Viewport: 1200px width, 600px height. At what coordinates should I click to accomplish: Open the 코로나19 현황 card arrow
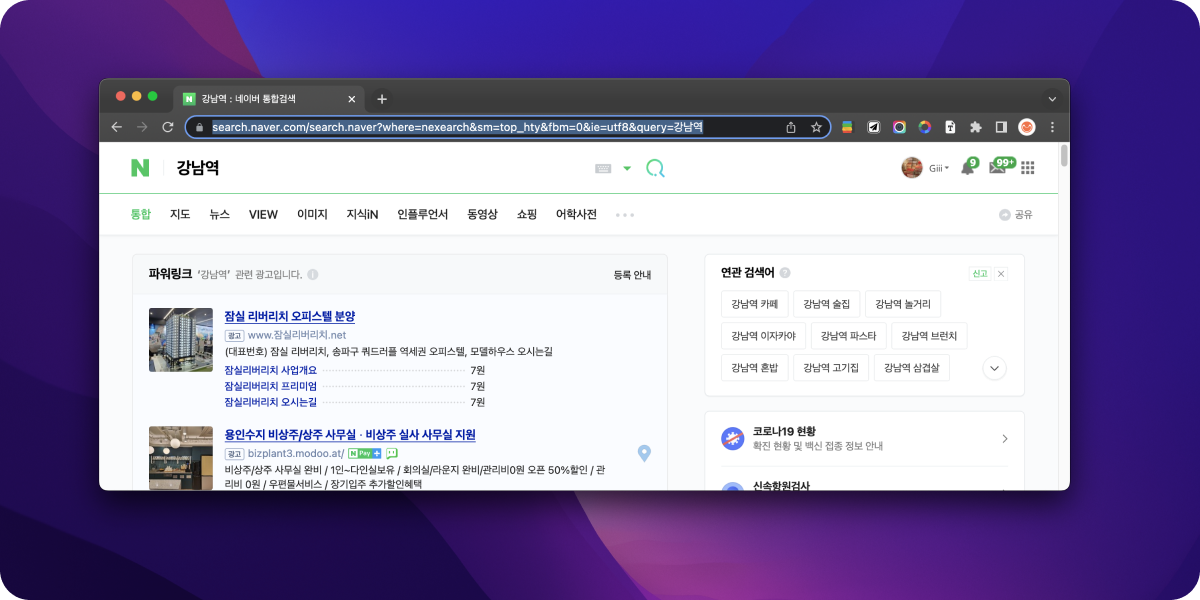1005,439
